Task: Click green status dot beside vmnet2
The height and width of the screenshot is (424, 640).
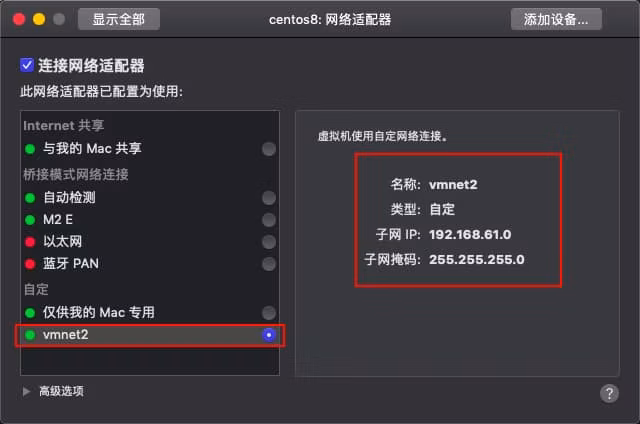Action: coord(30,335)
